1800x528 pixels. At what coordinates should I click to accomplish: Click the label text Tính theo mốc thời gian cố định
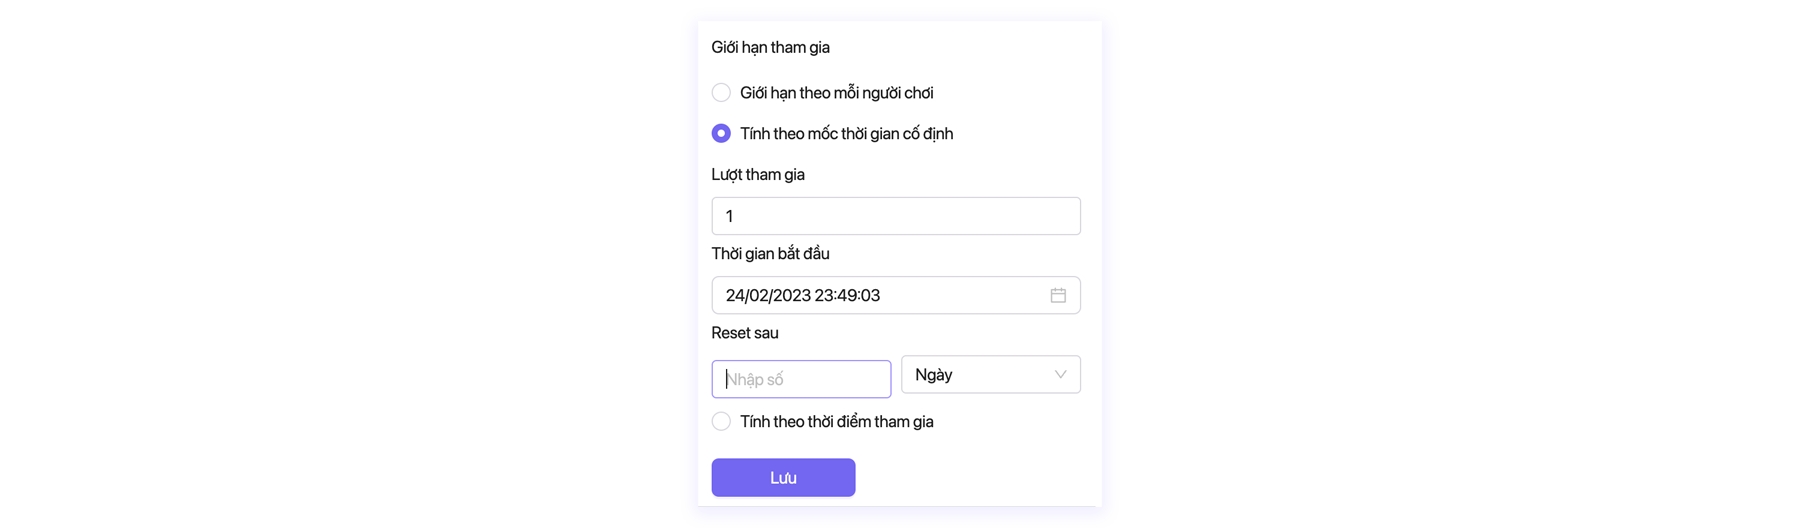pos(846,133)
